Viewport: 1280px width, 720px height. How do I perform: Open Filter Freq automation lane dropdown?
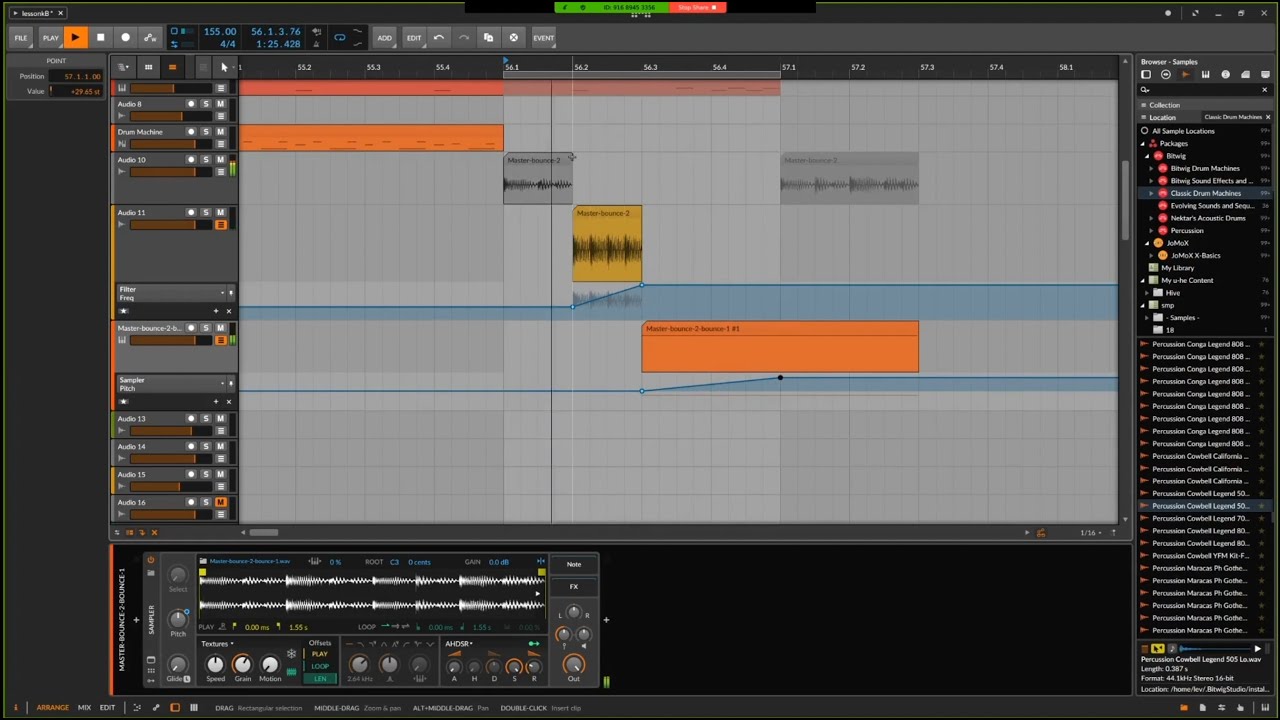click(222, 293)
